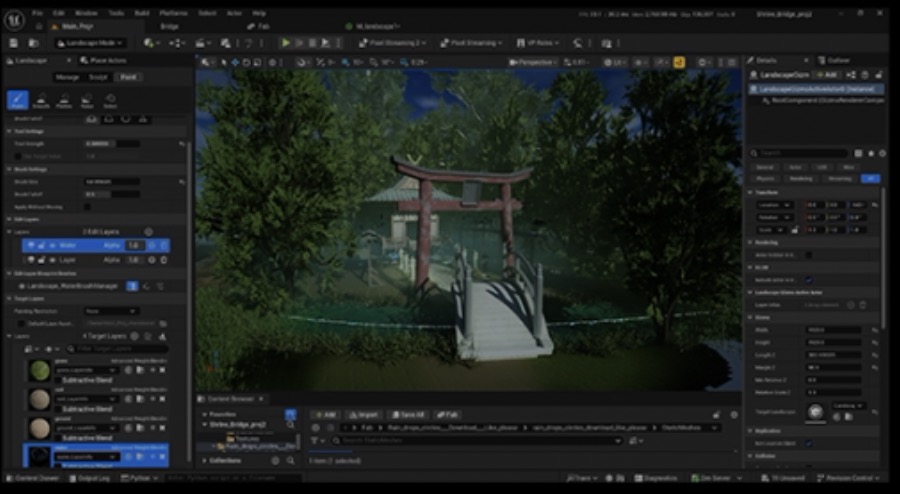
Task: Adjust the Brush Size slider
Action: [112, 182]
